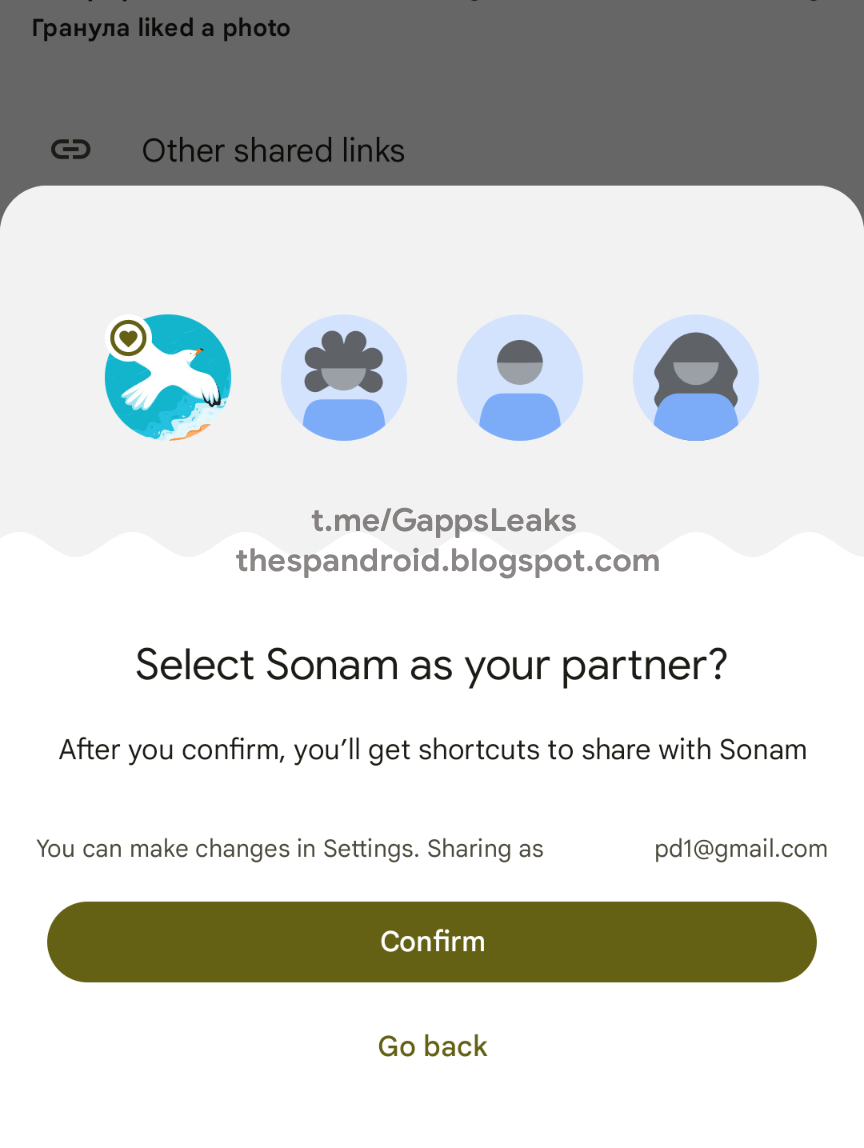Tap the word Settings in the note
Viewport: 864px width, 1148px height.
click(371, 848)
